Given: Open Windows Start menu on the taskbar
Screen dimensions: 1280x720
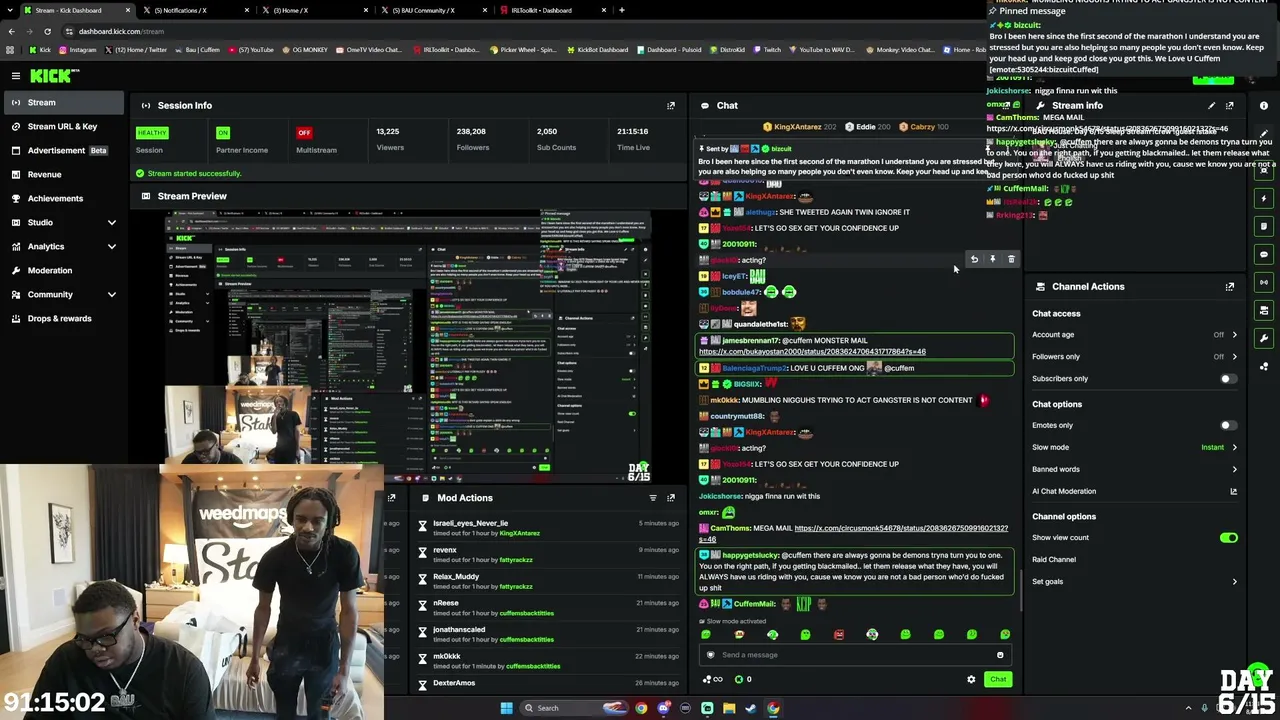Looking at the screenshot, I should click(506, 708).
